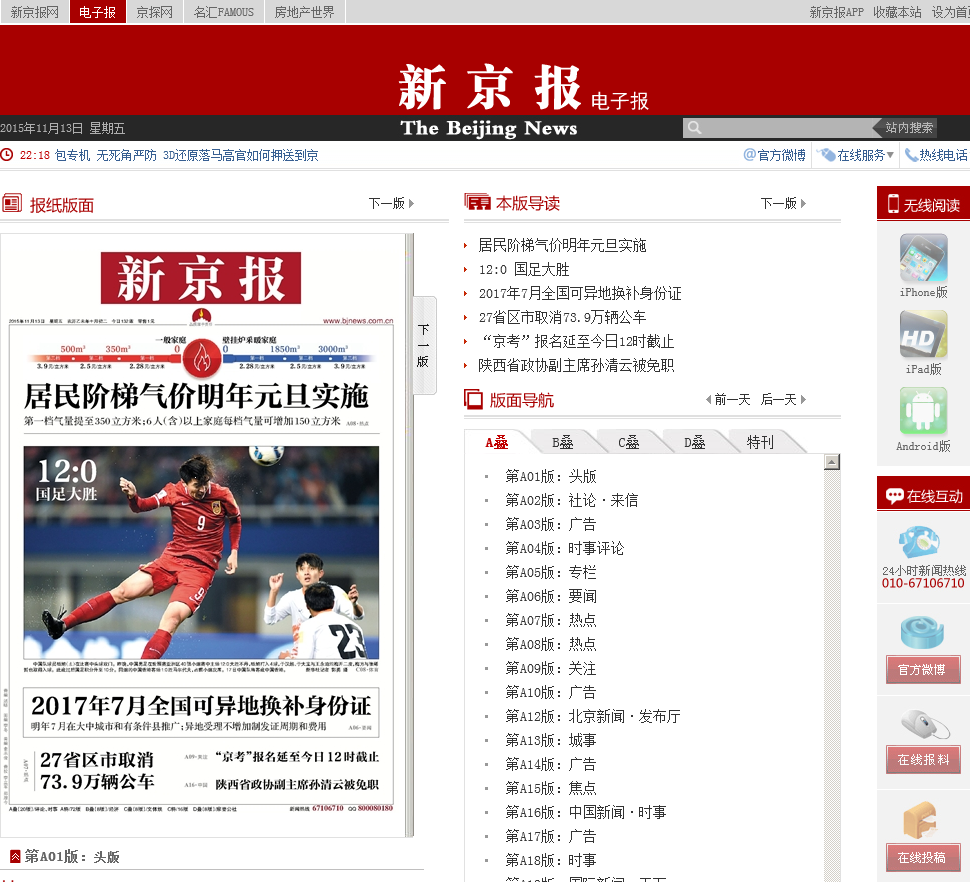970x882 pixels.
Task: Click the 报纸版面 newspaper icon
Action: click(12, 203)
